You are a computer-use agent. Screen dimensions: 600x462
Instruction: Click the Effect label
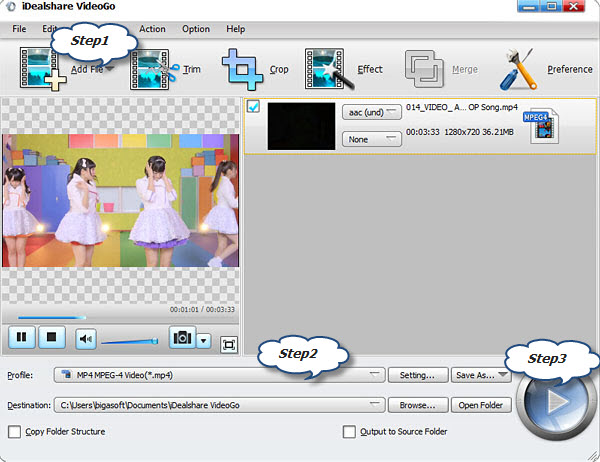[370, 69]
